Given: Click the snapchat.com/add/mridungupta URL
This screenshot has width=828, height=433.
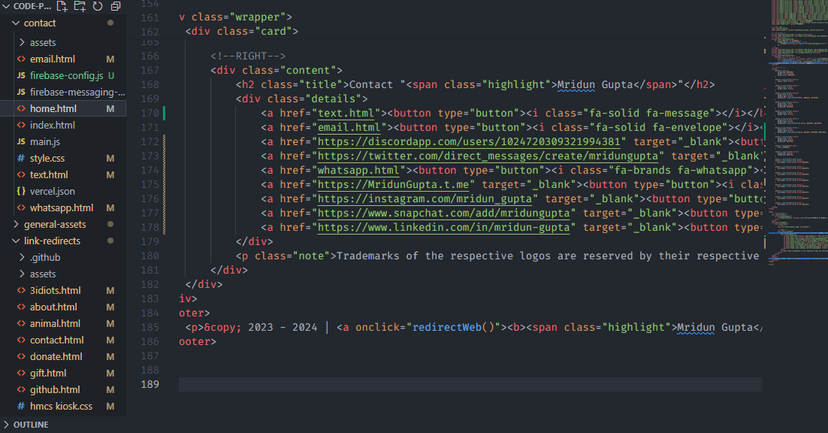Looking at the screenshot, I should (x=444, y=213).
